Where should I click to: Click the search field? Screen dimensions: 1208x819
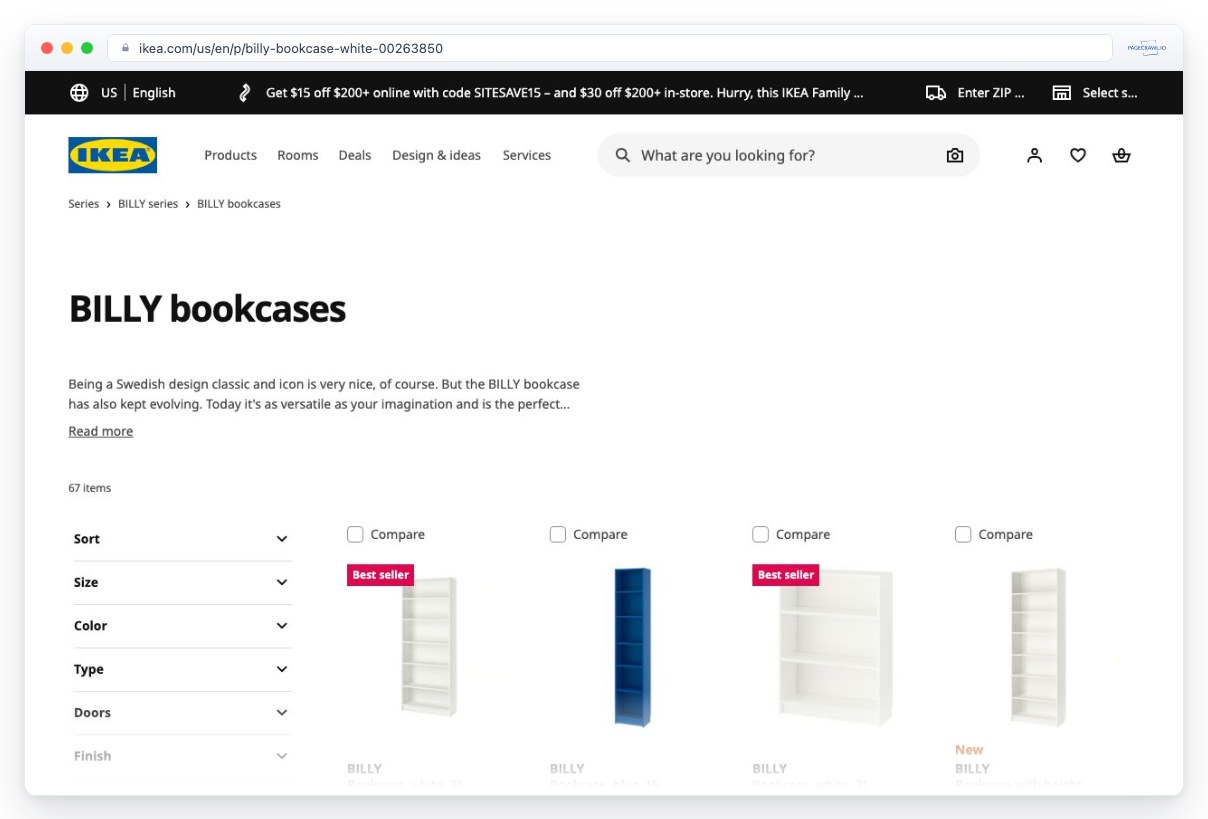788,155
